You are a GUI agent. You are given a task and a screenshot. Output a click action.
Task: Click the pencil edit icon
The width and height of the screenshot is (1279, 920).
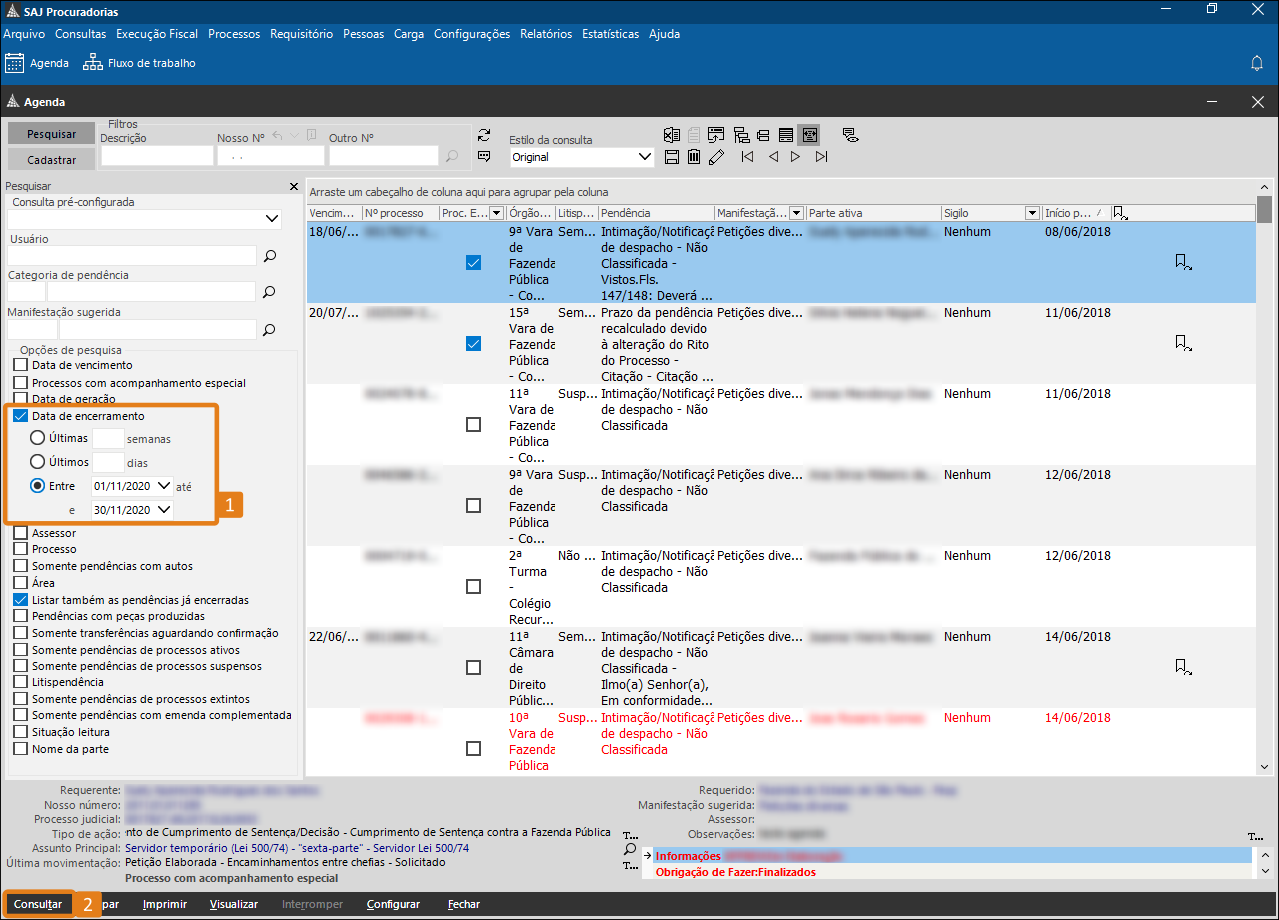pyautogui.click(x=716, y=157)
